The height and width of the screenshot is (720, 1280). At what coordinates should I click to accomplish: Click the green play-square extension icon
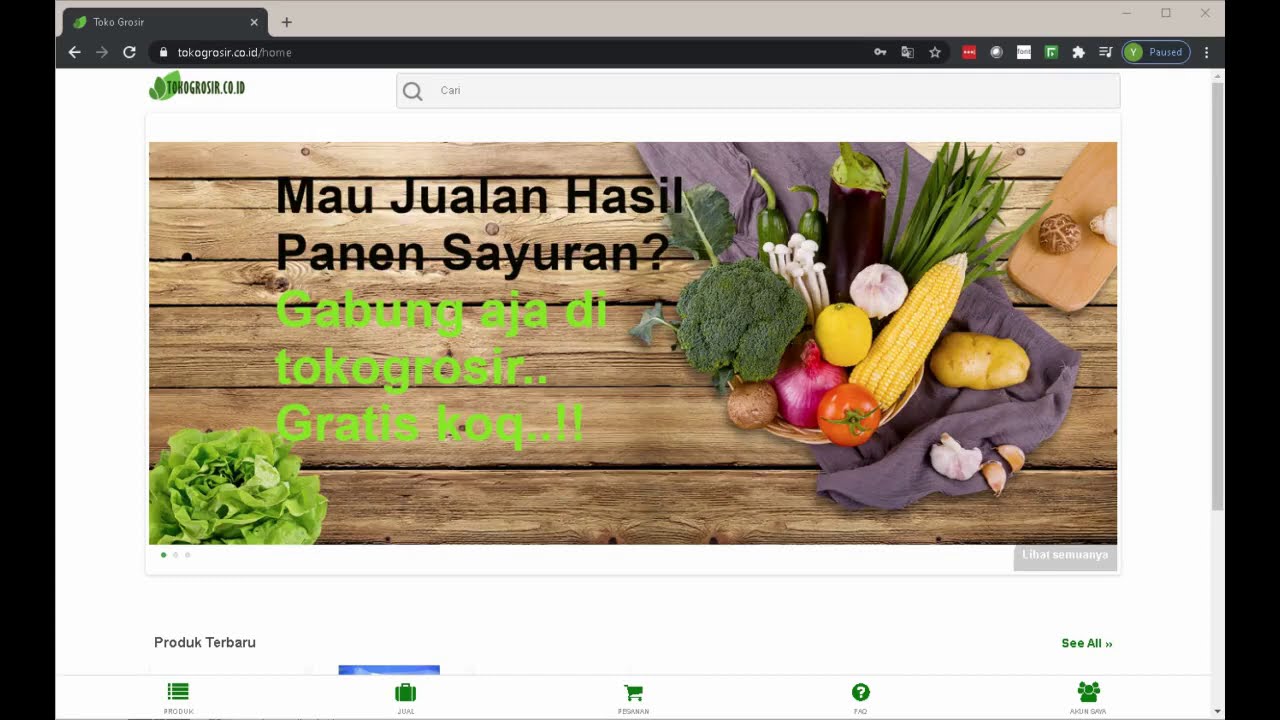click(x=1051, y=52)
